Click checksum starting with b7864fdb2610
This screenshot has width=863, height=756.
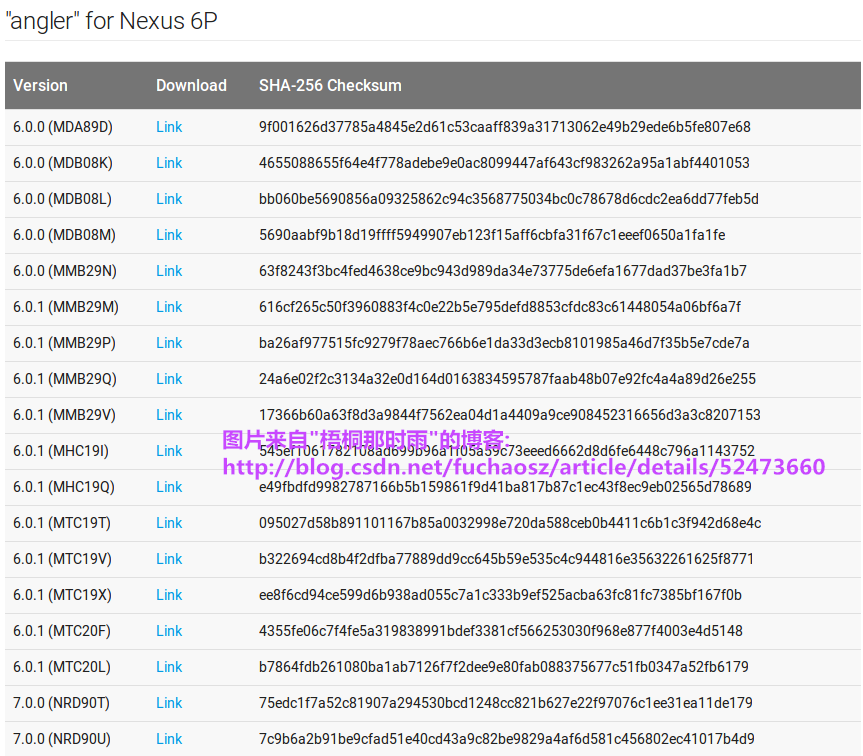[504, 667]
